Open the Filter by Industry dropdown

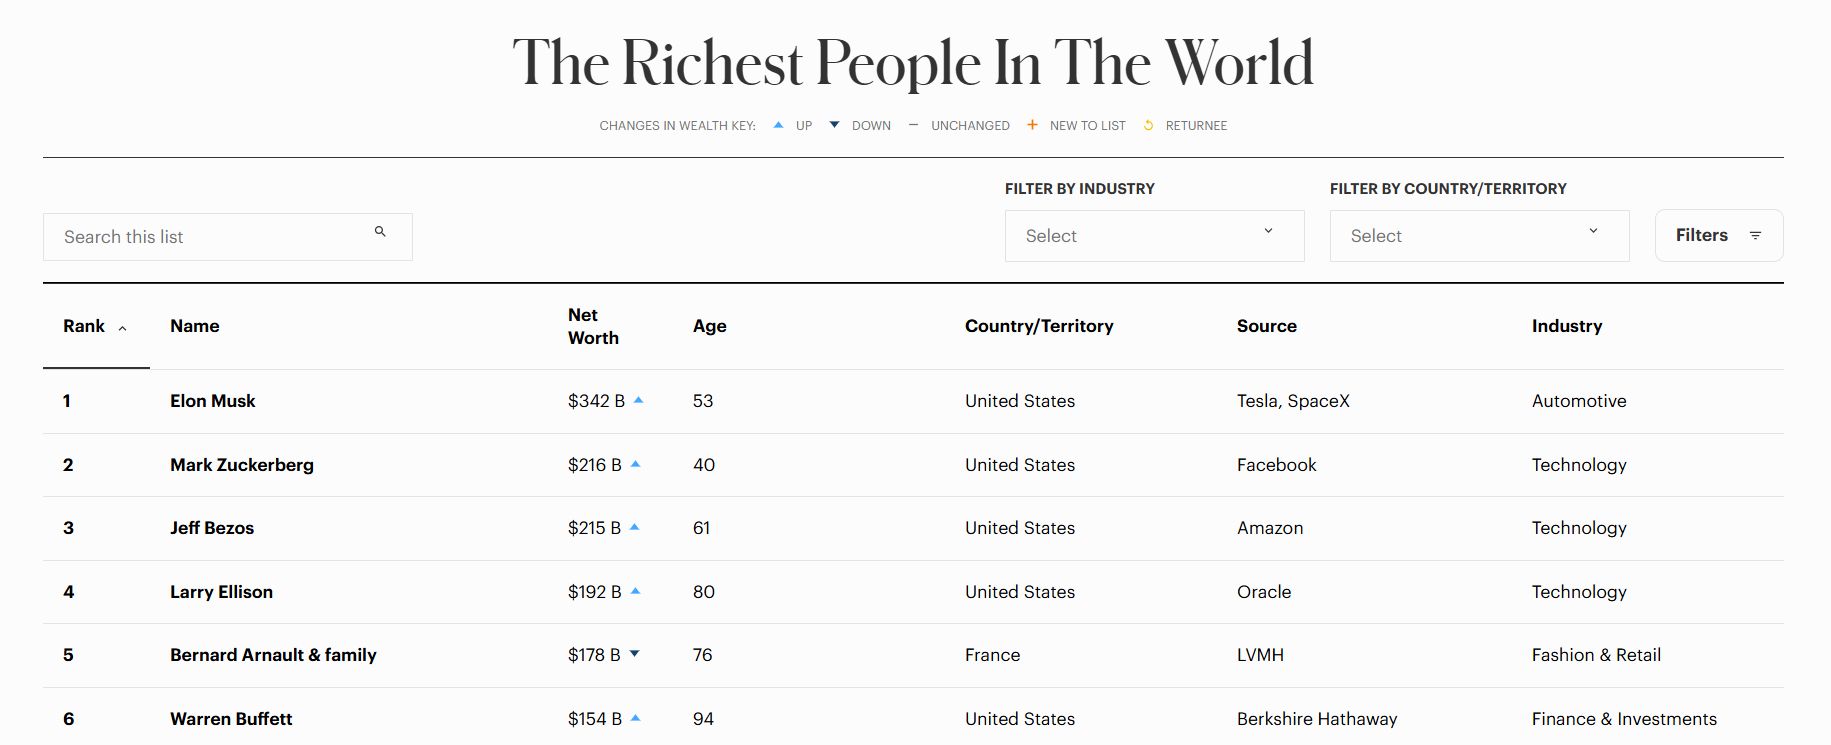[x=1154, y=236]
